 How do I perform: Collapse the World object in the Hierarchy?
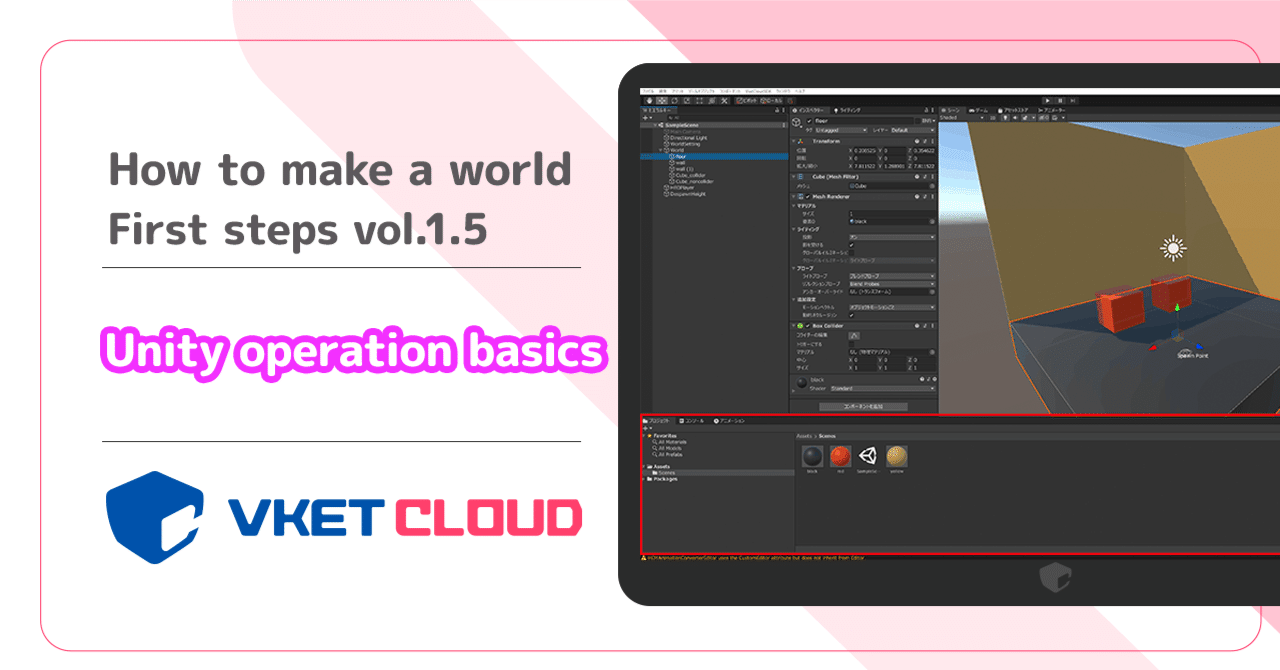[661, 149]
